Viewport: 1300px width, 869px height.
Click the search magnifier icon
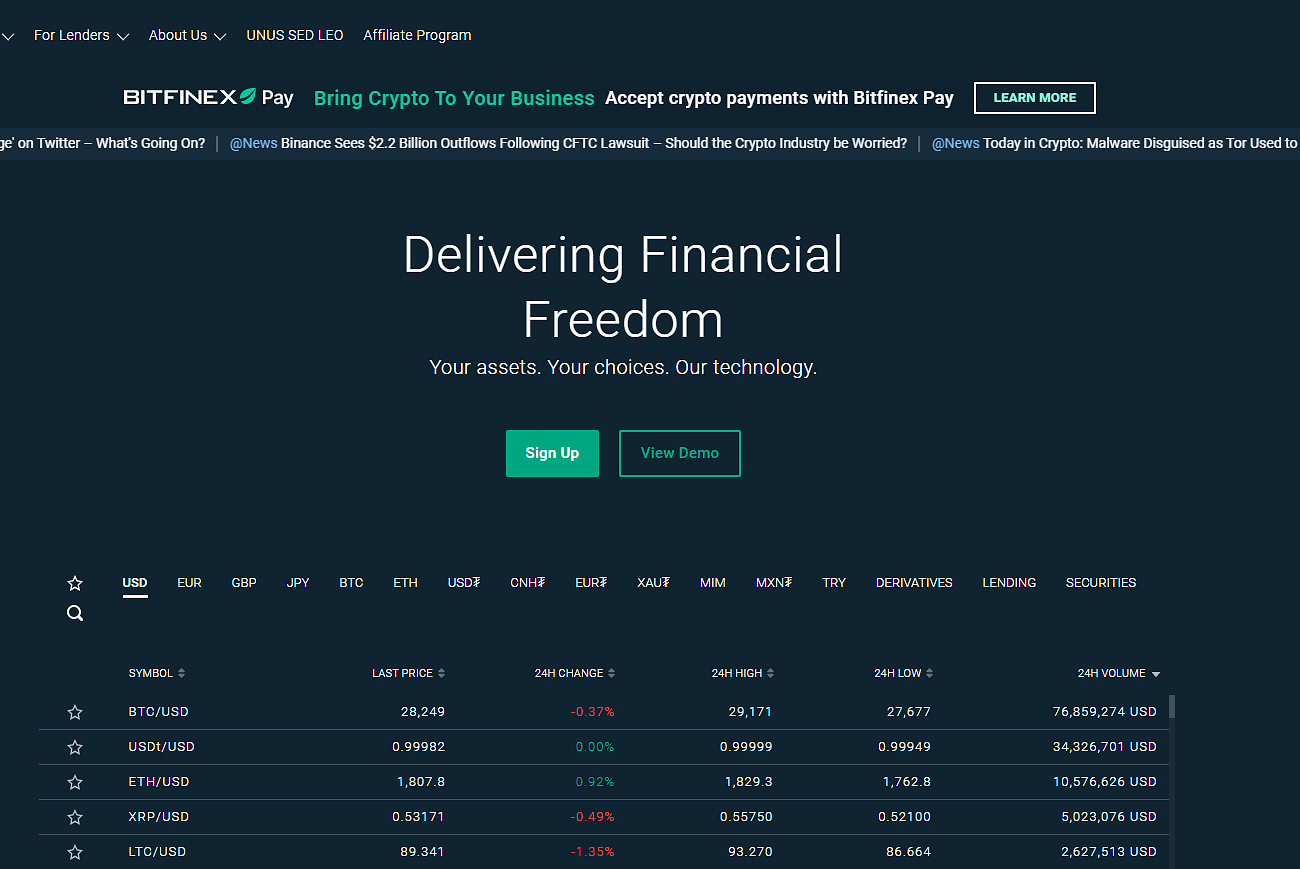pyautogui.click(x=75, y=613)
